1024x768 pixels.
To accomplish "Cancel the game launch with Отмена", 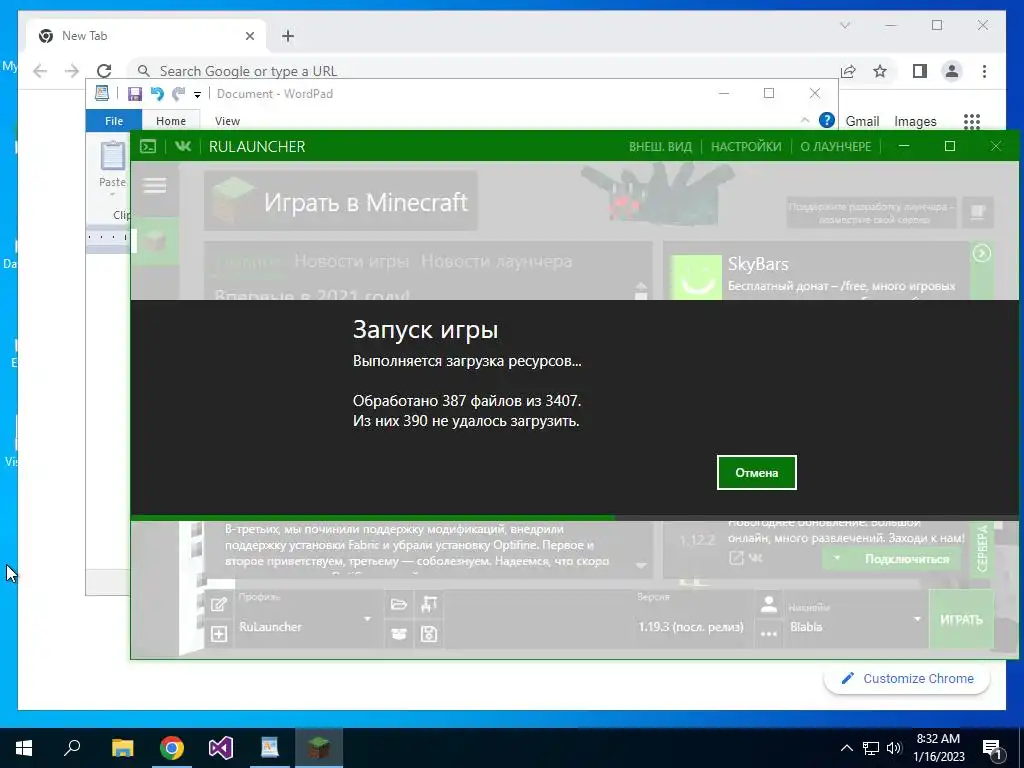I will [756, 472].
